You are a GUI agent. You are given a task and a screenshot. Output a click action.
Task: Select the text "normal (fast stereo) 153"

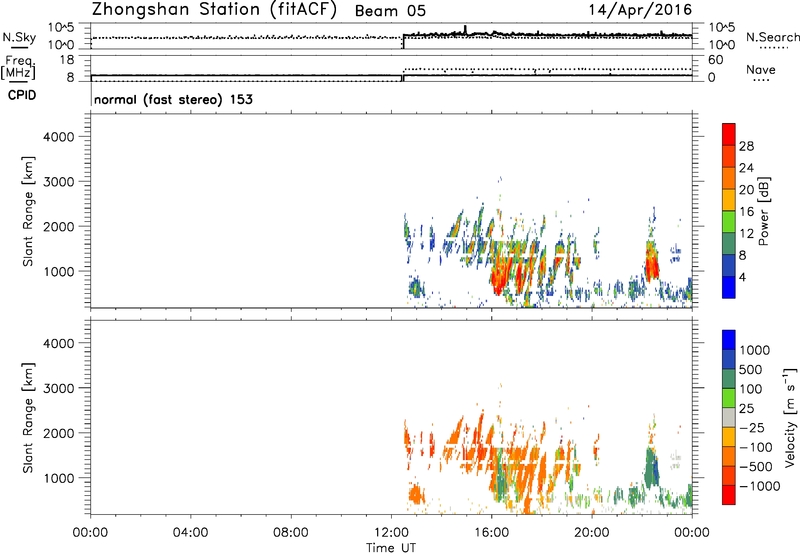click(173, 99)
